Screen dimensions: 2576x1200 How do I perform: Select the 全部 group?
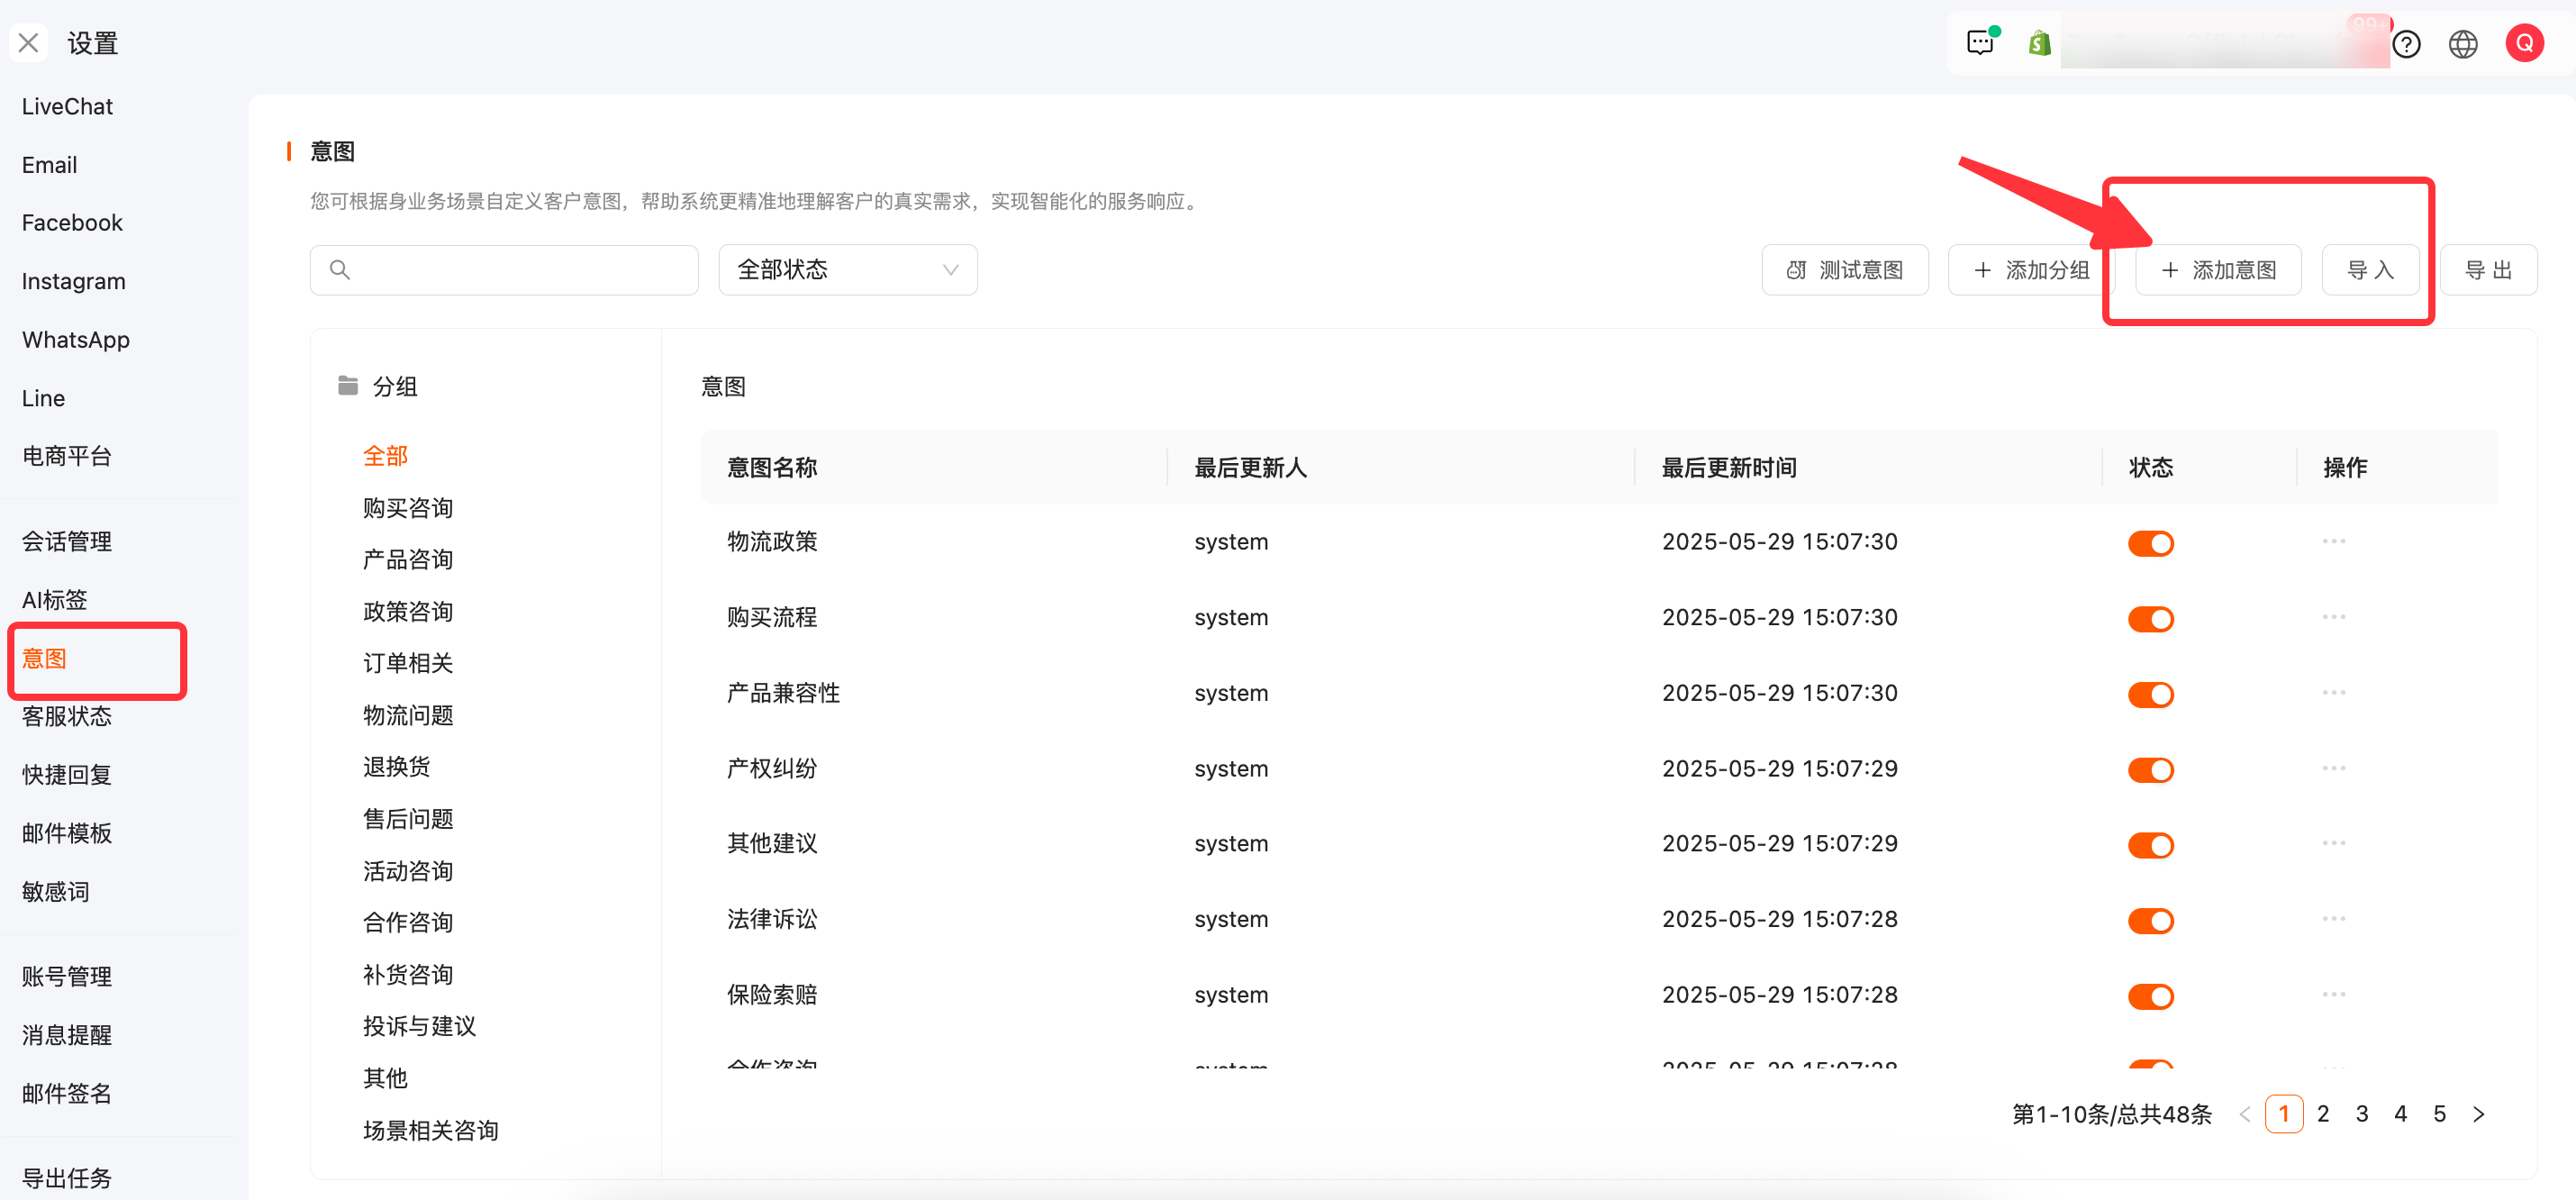coord(385,456)
